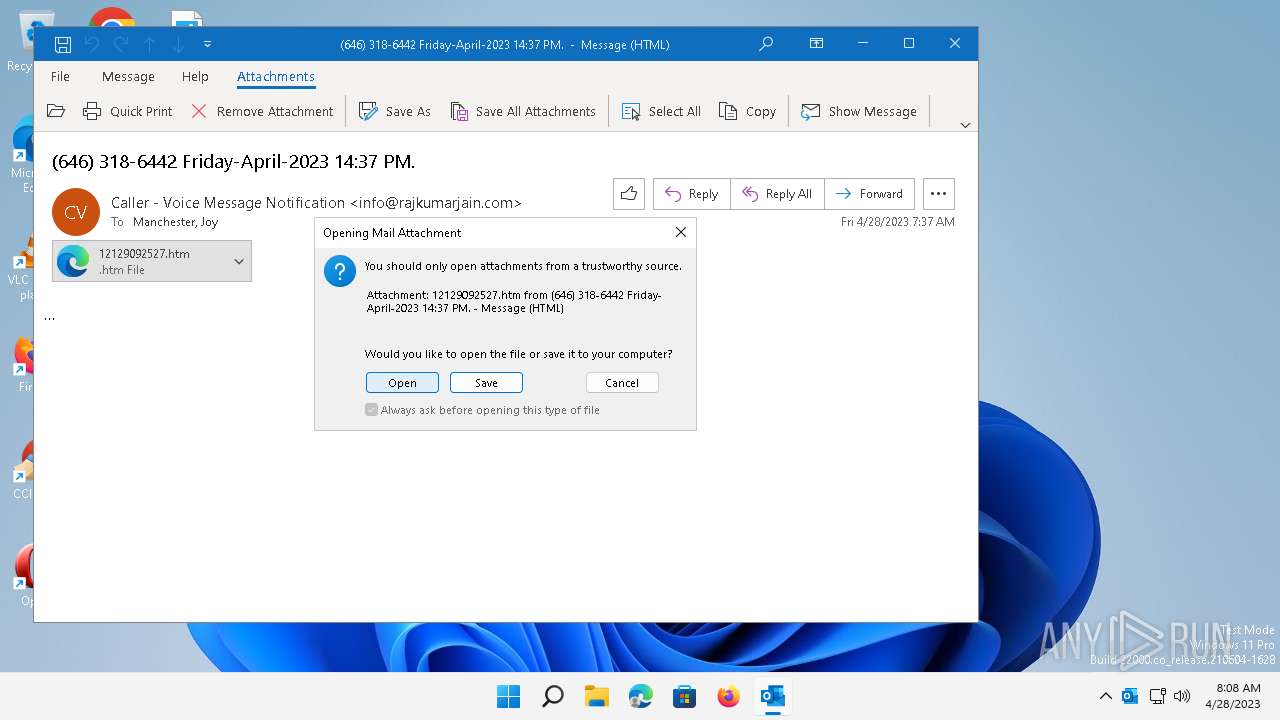Click the volume tray icon
Screen dimensions: 1280x720
click(1182, 696)
